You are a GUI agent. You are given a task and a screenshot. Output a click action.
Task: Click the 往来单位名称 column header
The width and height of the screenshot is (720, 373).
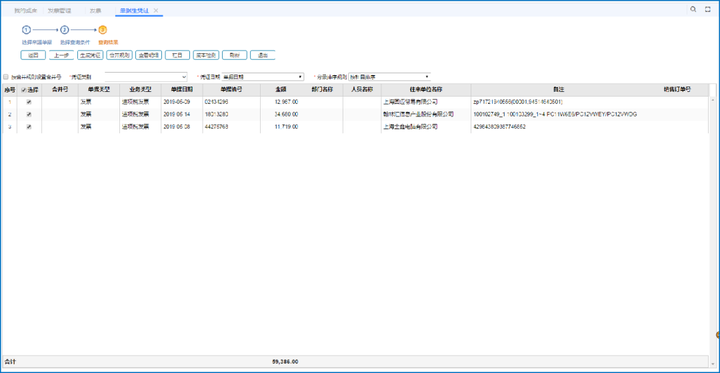coord(426,90)
